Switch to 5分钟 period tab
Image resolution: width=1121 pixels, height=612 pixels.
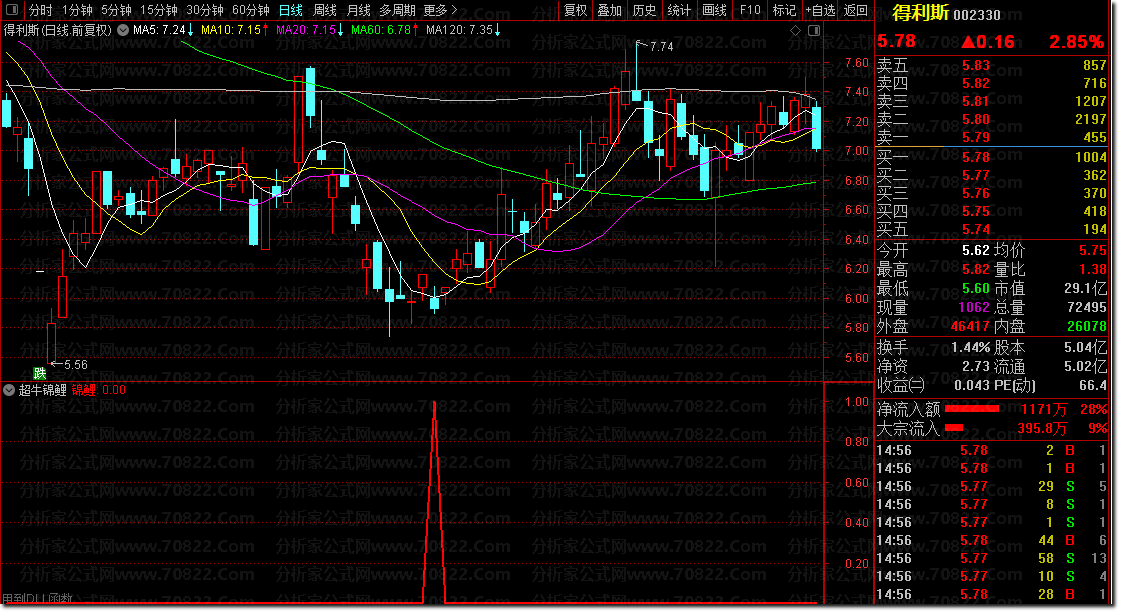click(115, 10)
